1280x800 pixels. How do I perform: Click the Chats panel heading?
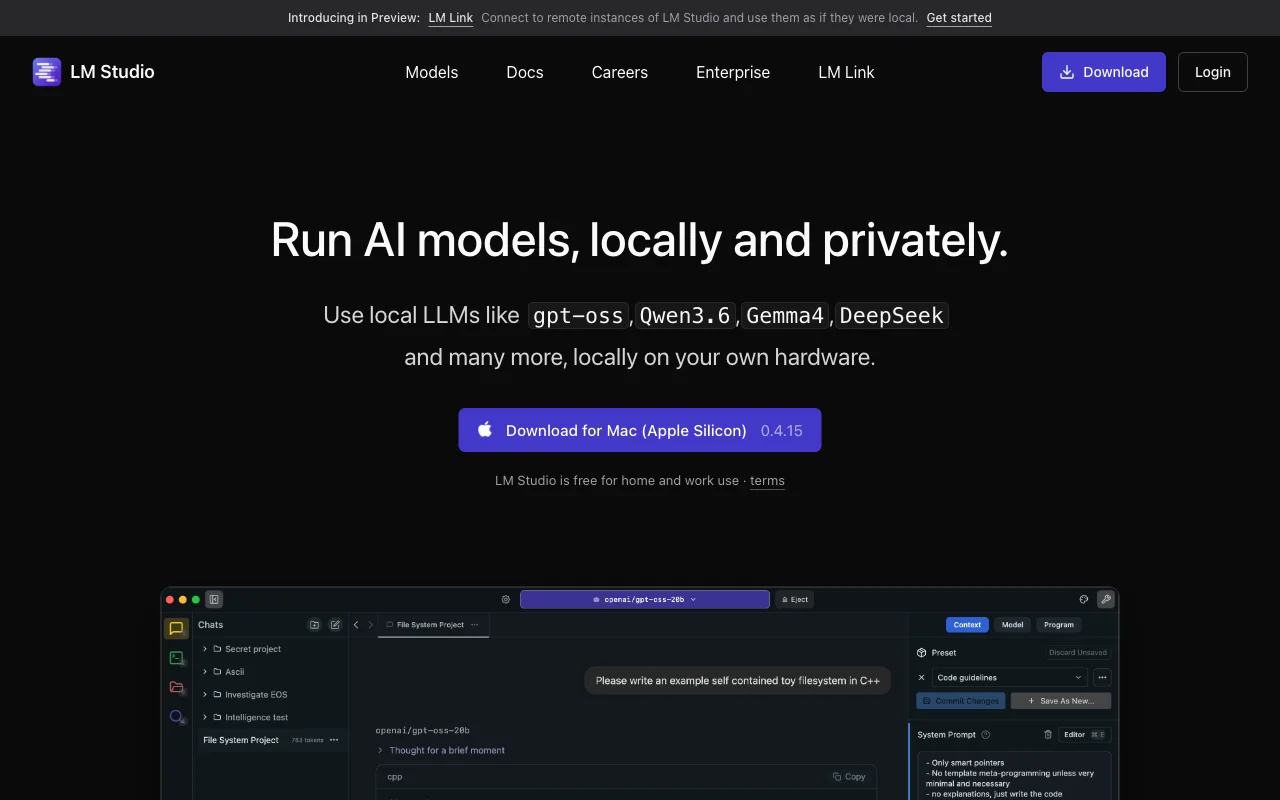pyautogui.click(x=211, y=625)
